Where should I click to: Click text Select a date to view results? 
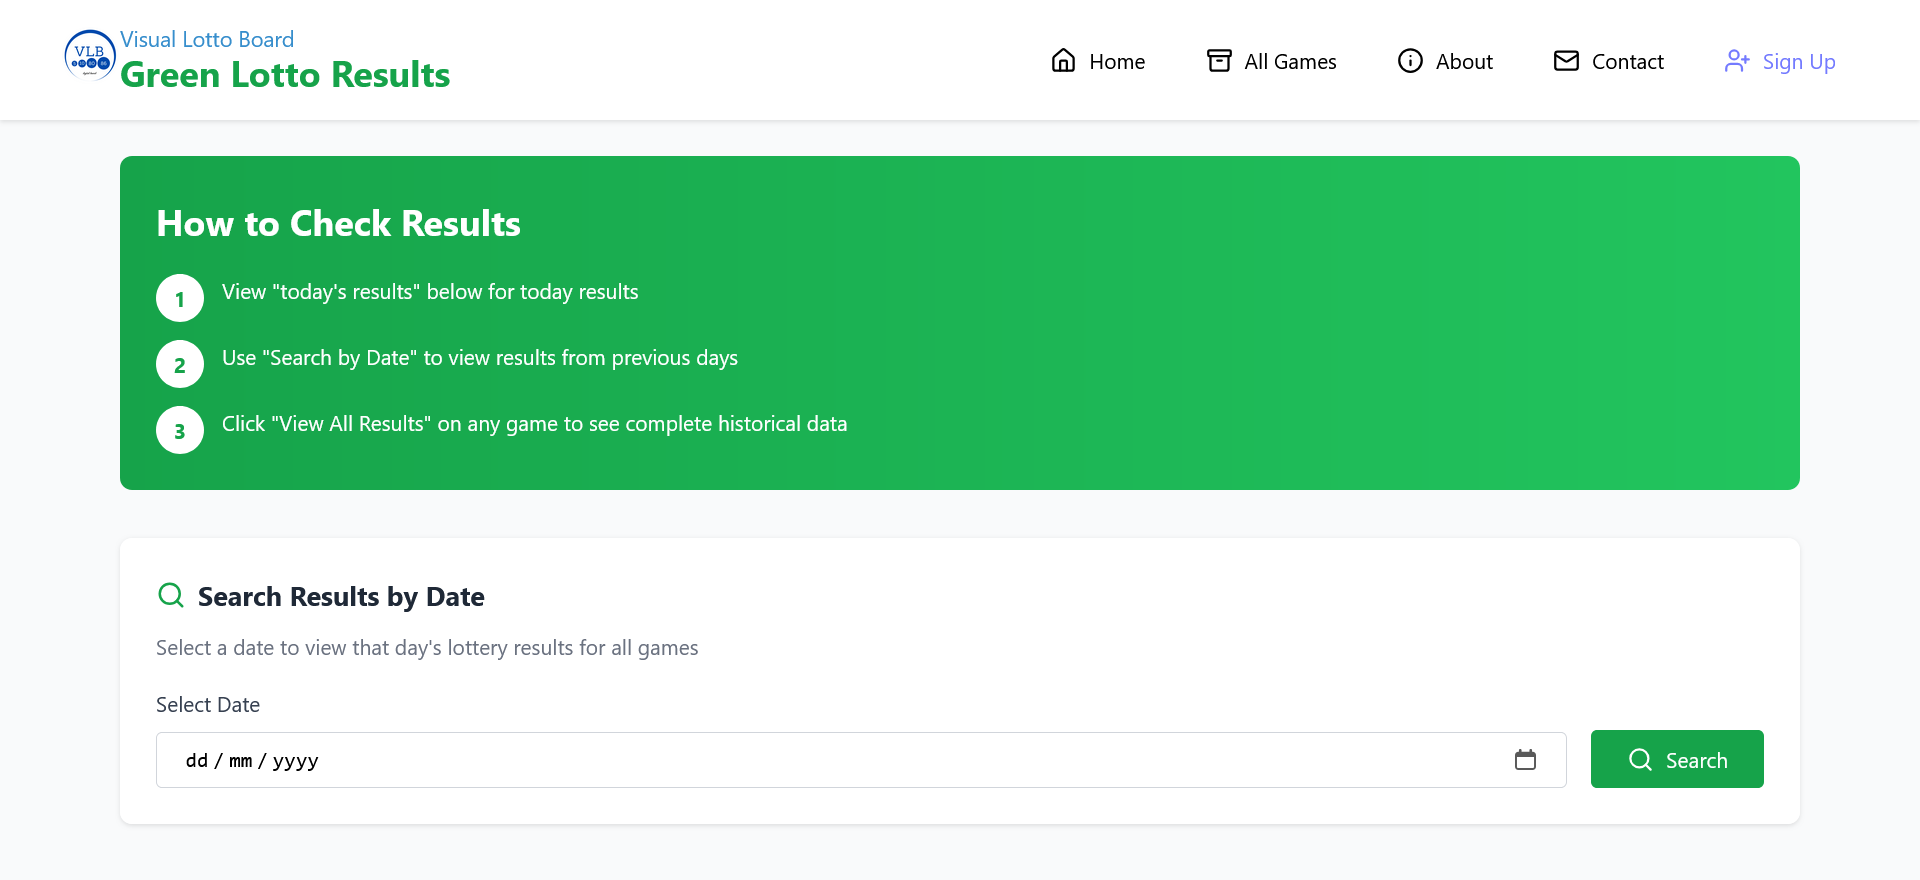[x=427, y=648]
